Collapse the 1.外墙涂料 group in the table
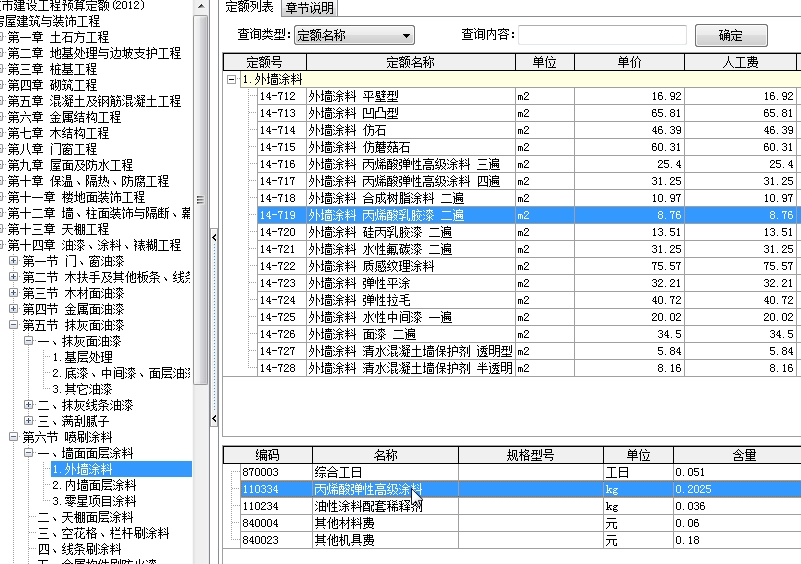Image resolution: width=801 pixels, height=564 pixels. [x=231, y=79]
